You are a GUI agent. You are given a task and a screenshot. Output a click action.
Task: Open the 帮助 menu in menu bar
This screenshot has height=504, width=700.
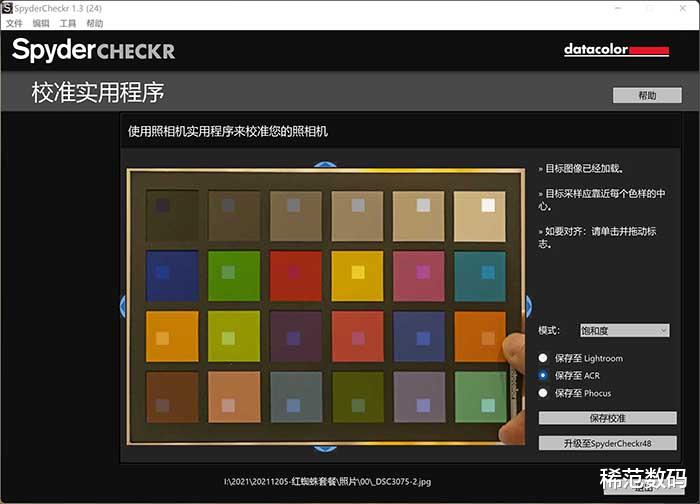[x=95, y=23]
